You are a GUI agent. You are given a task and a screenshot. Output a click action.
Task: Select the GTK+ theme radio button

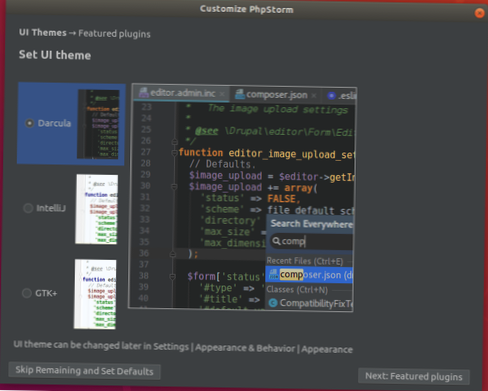[x=27, y=293]
